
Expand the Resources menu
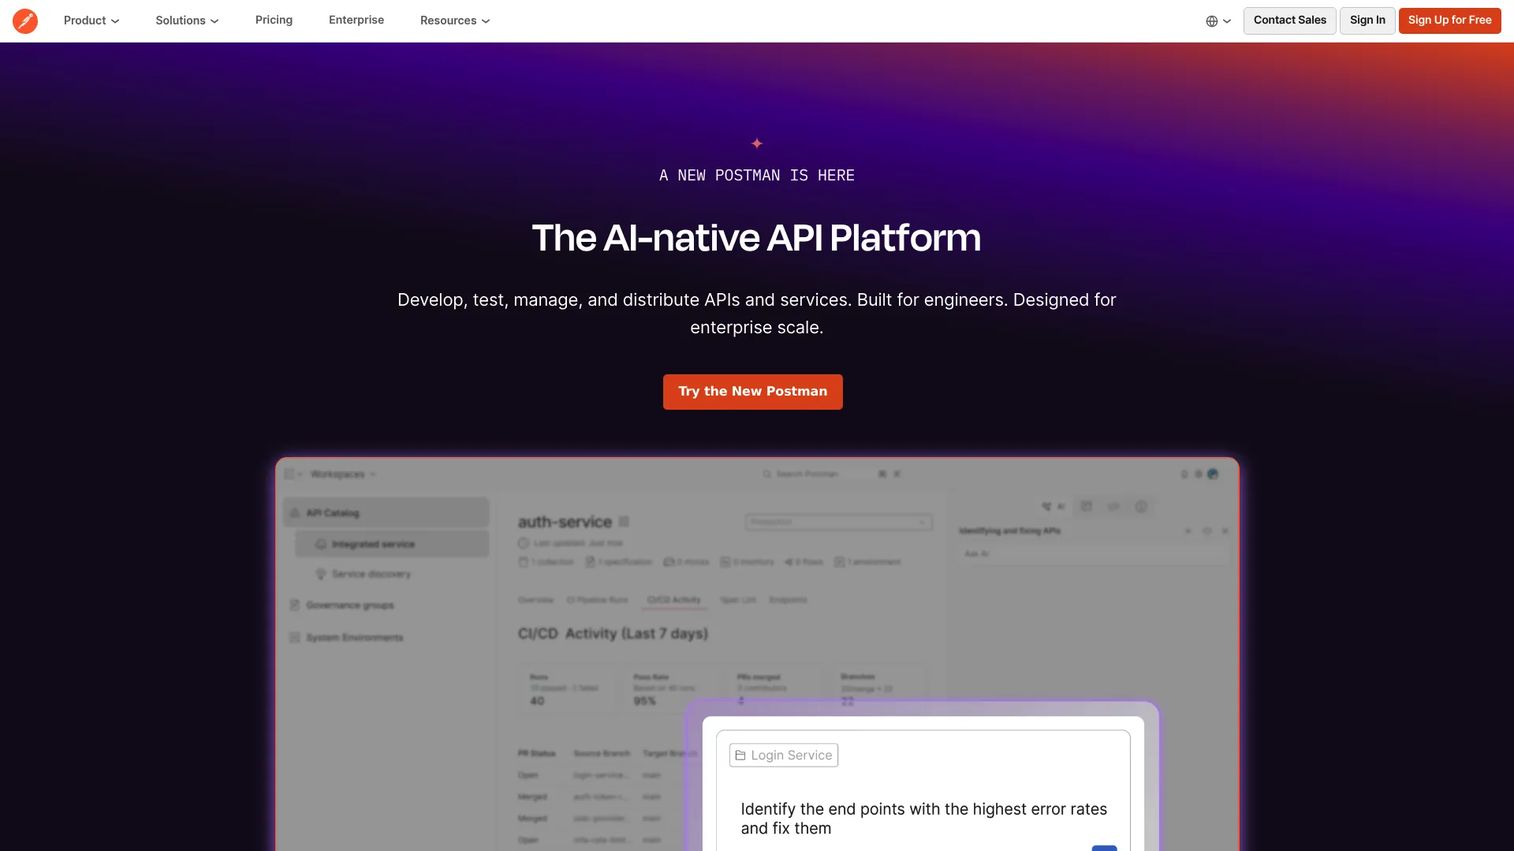[455, 20]
